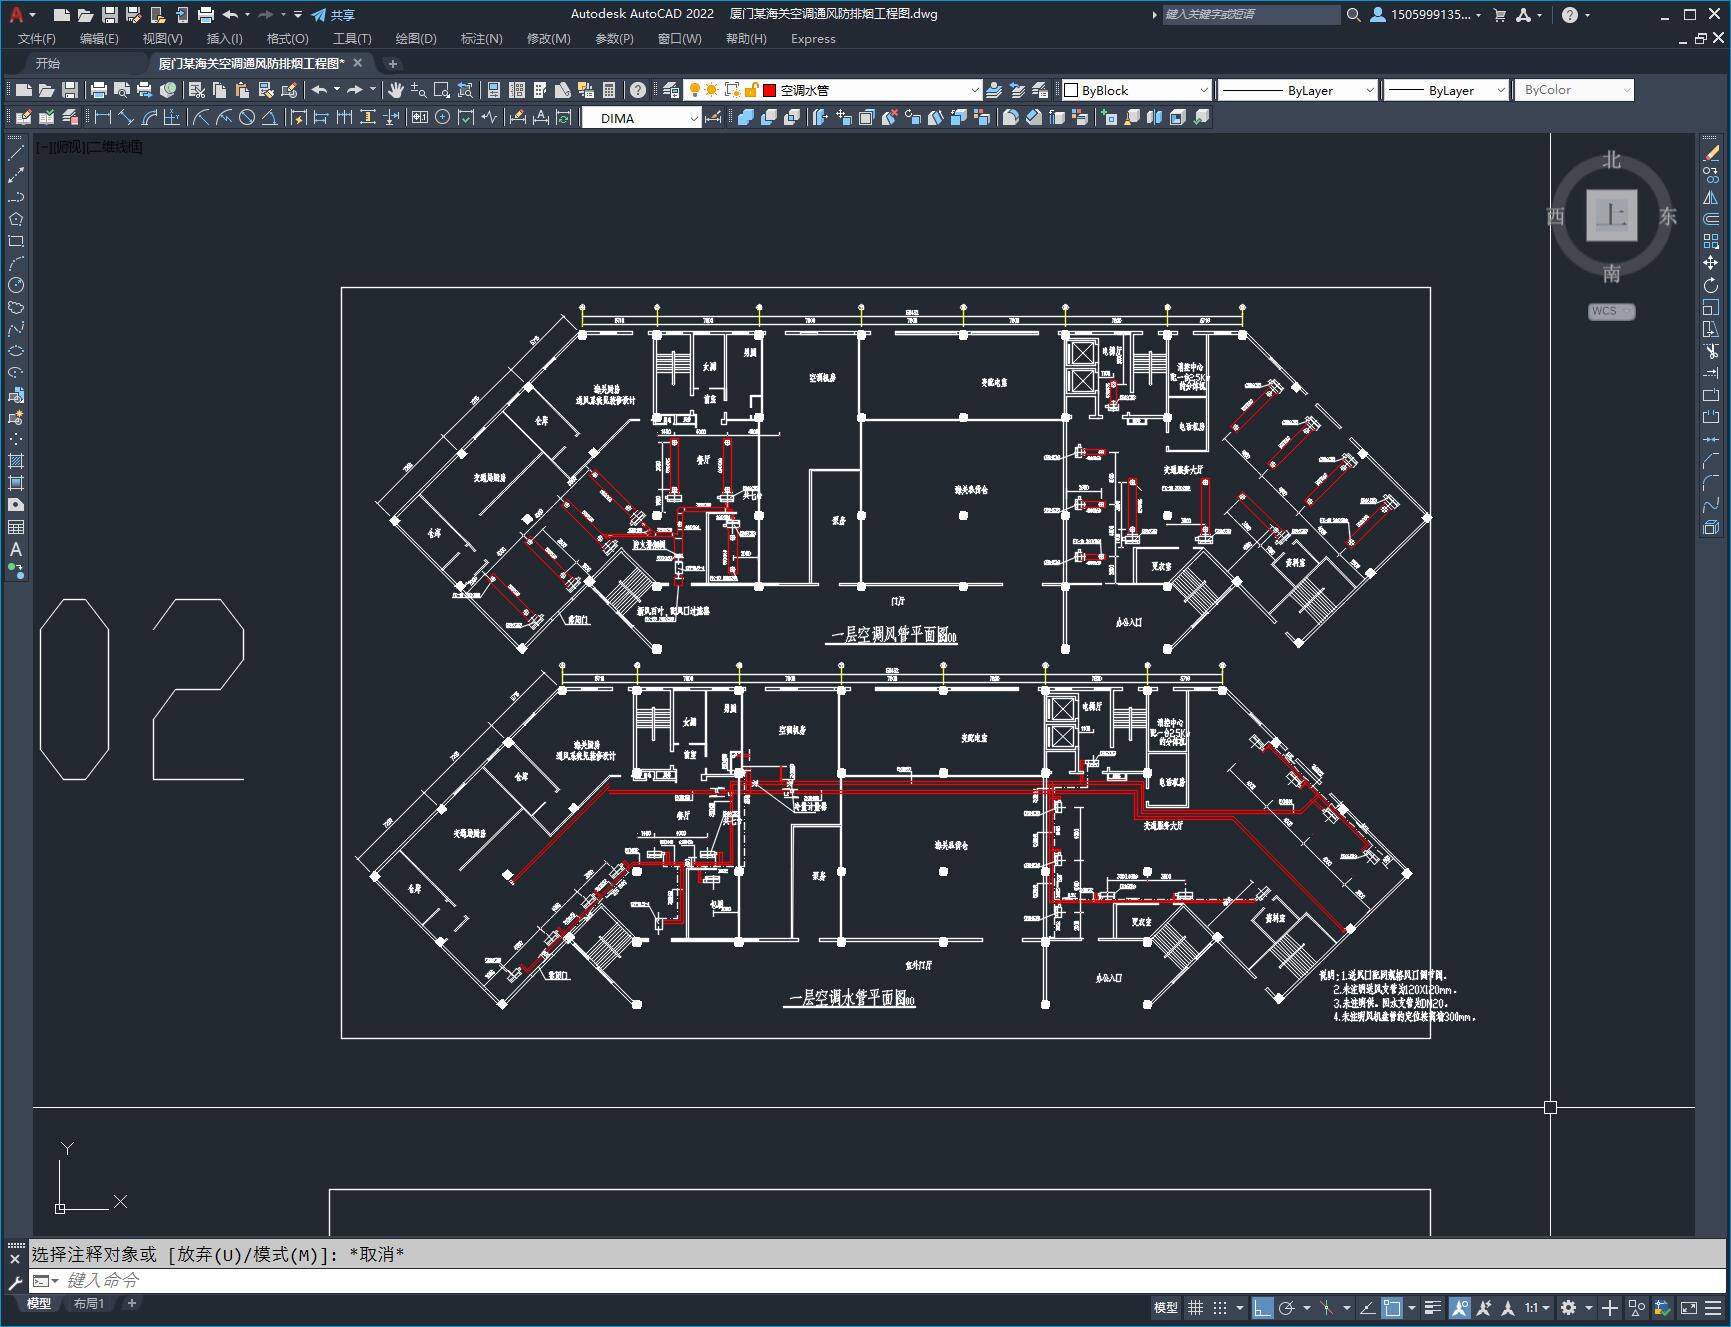Select the Table tool in the draw toolbar
The width and height of the screenshot is (1731, 1327).
pyautogui.click(x=16, y=527)
